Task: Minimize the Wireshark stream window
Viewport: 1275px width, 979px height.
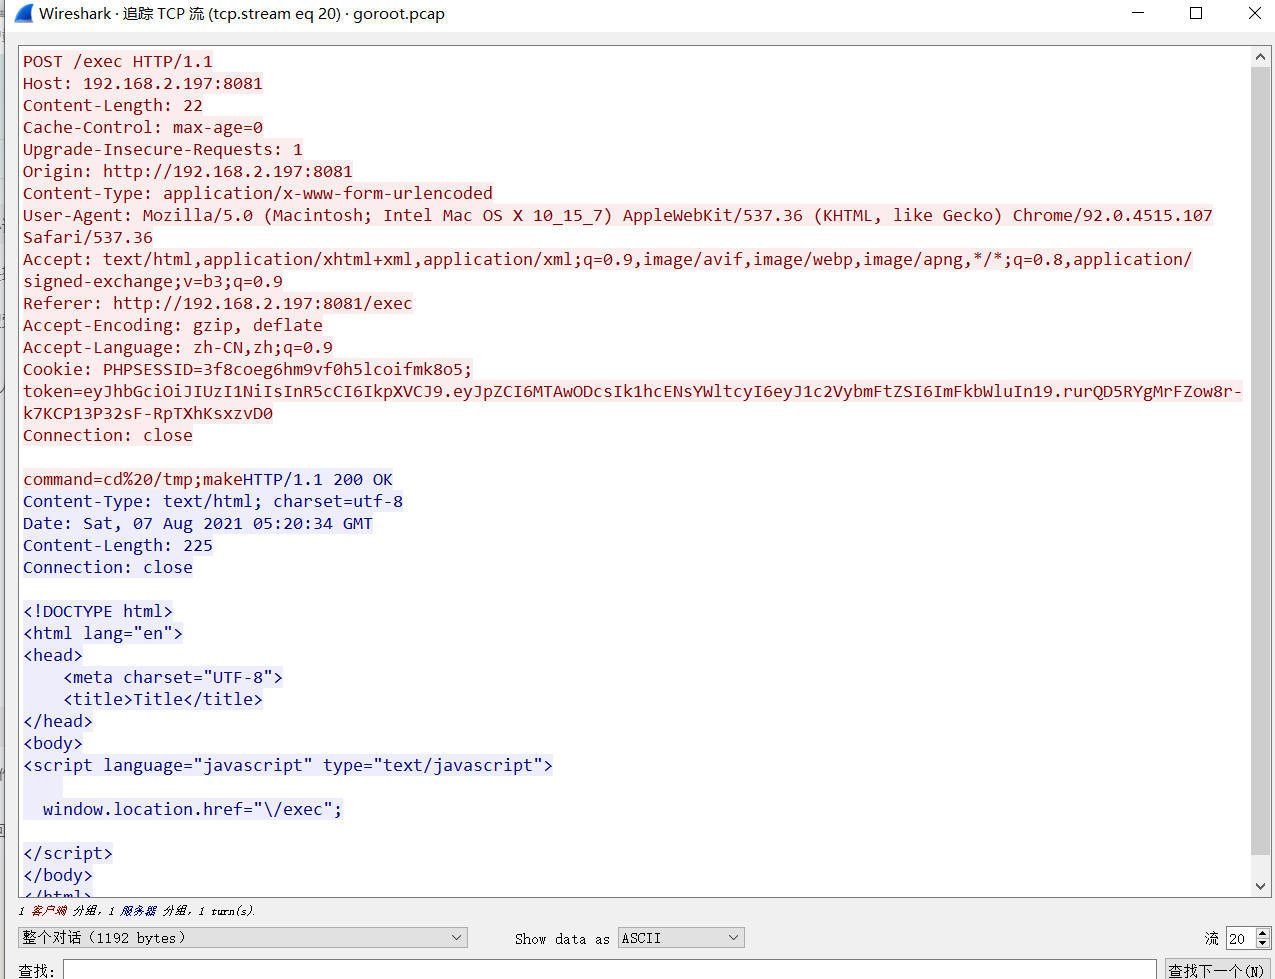Action: tap(1137, 13)
